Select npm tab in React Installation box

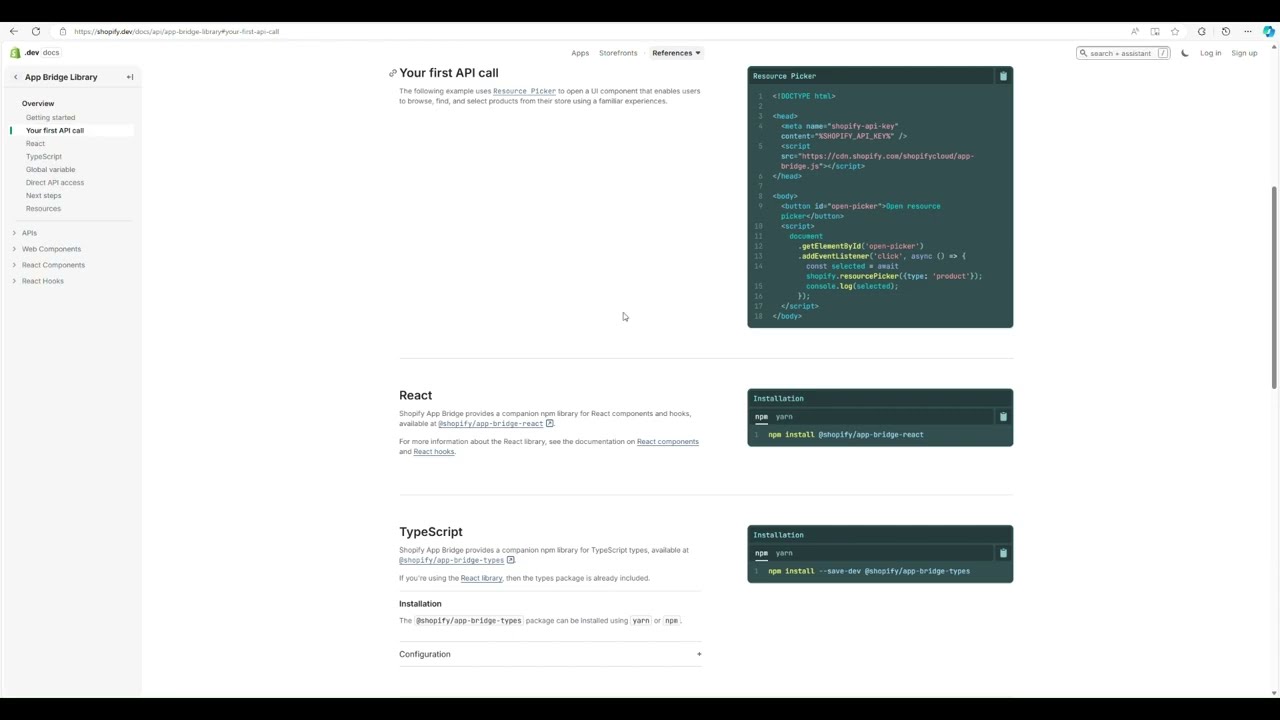tap(762, 417)
